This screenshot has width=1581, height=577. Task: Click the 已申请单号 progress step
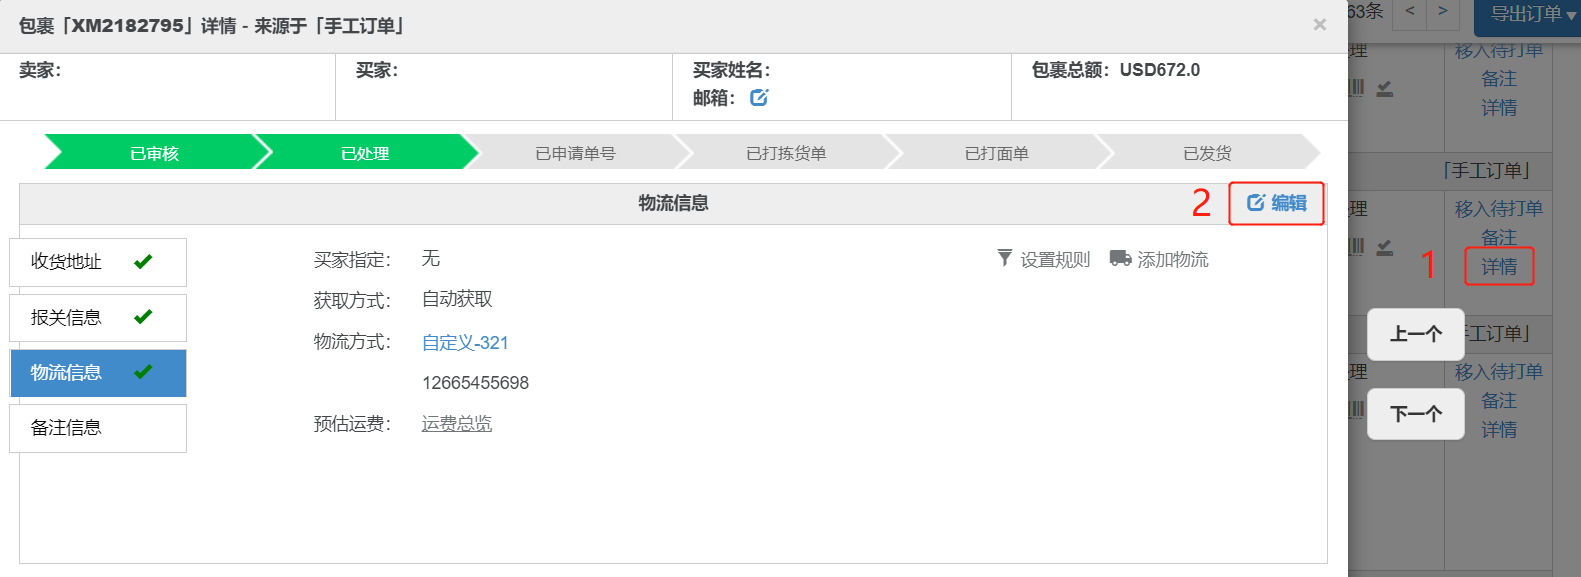(x=575, y=153)
